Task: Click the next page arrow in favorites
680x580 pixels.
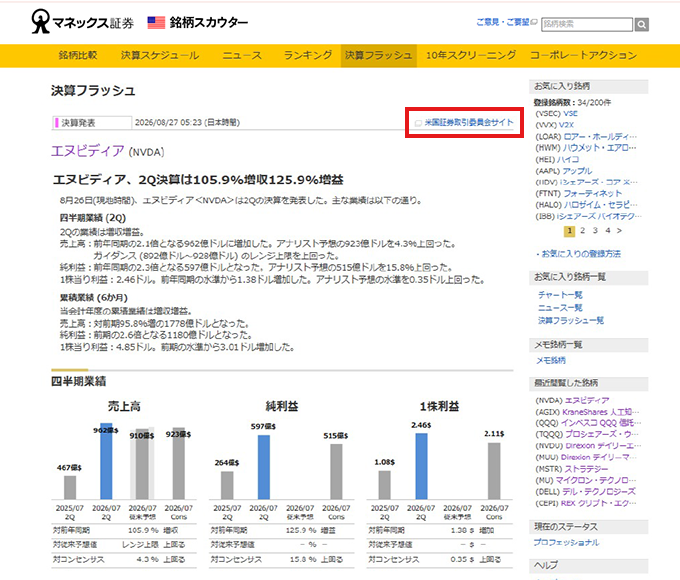Action: [619, 231]
